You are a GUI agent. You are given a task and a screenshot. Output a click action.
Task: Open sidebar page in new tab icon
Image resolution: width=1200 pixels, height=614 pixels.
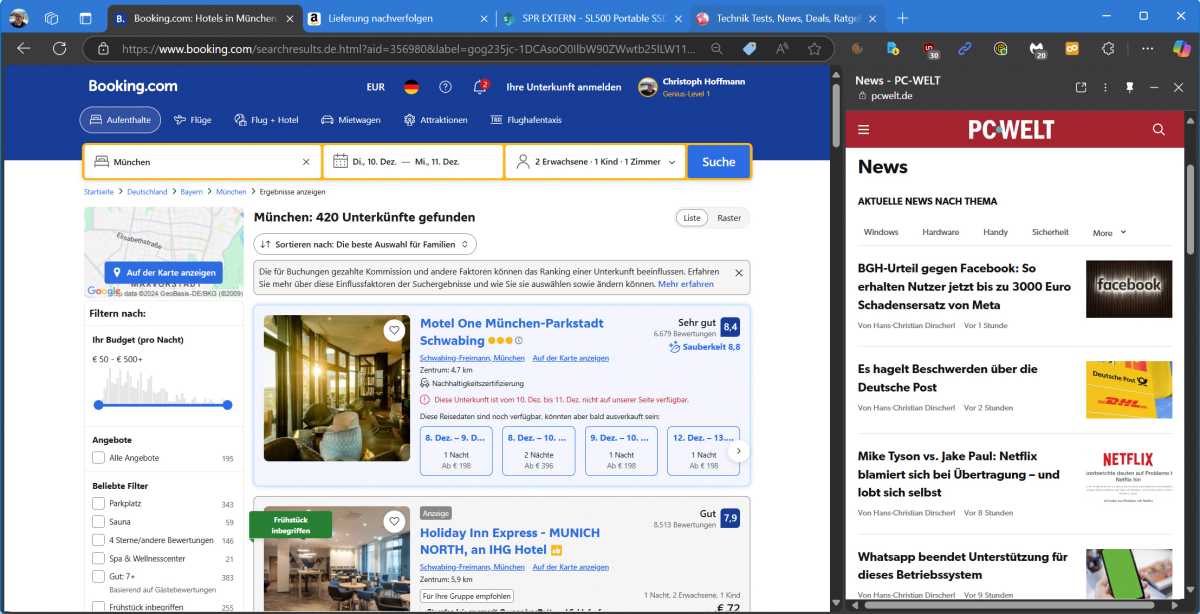pos(1081,88)
